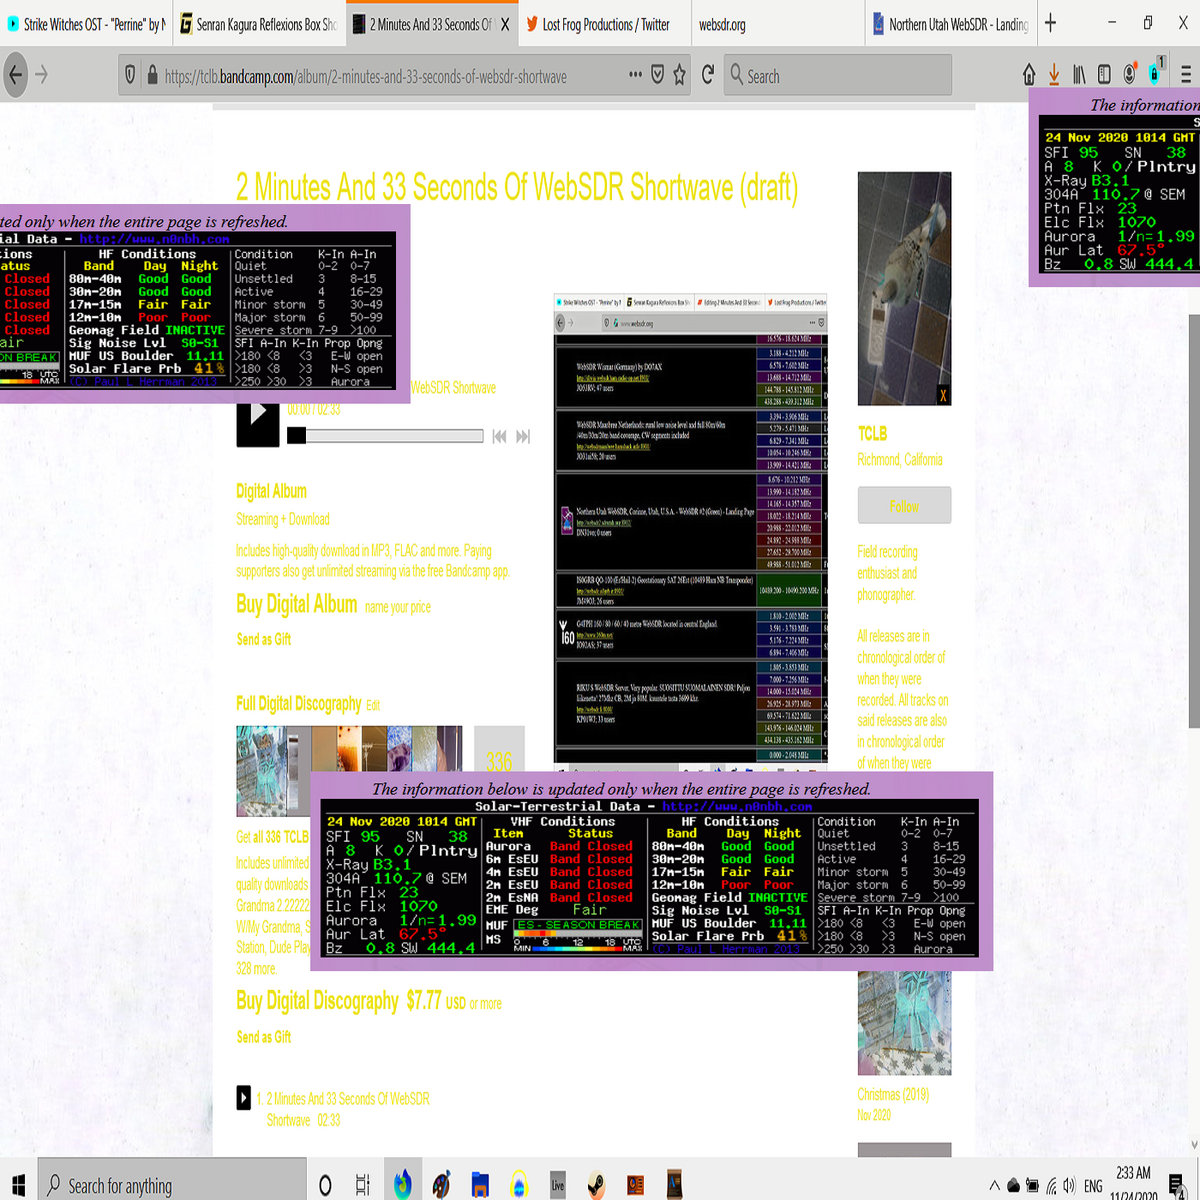Bookmark this page with the star icon
Screen dimensions: 1200x1200
pos(680,75)
